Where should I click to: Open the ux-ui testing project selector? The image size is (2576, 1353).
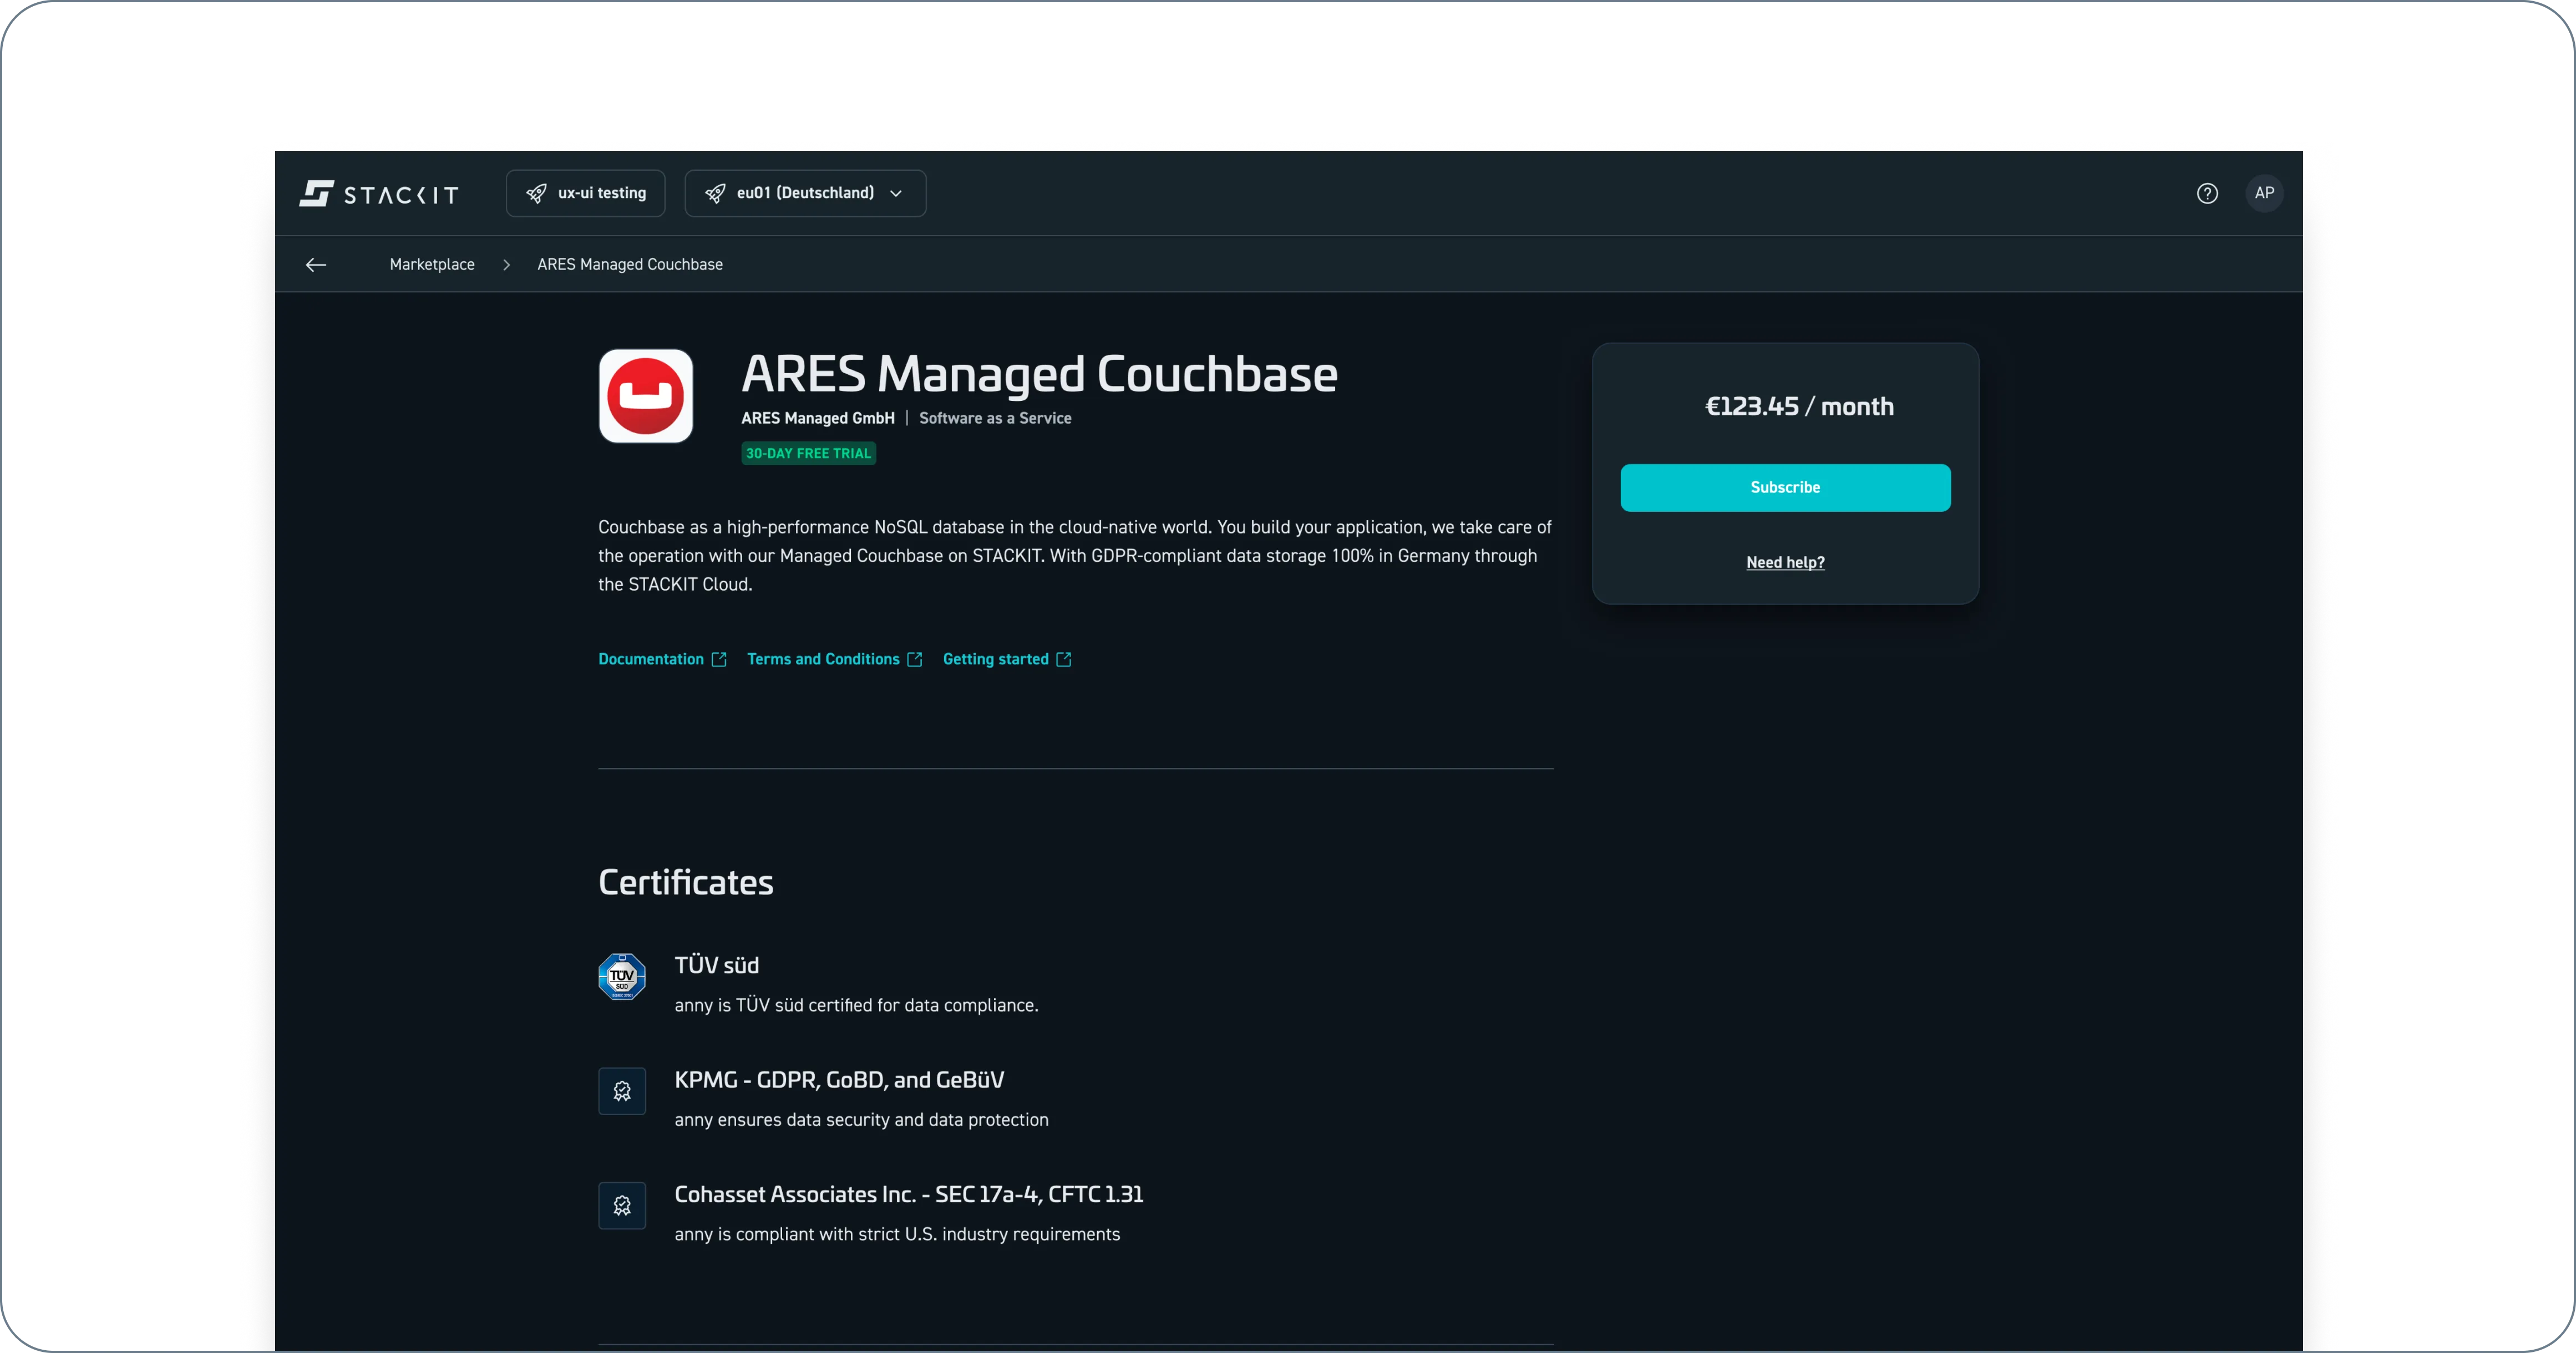point(585,193)
